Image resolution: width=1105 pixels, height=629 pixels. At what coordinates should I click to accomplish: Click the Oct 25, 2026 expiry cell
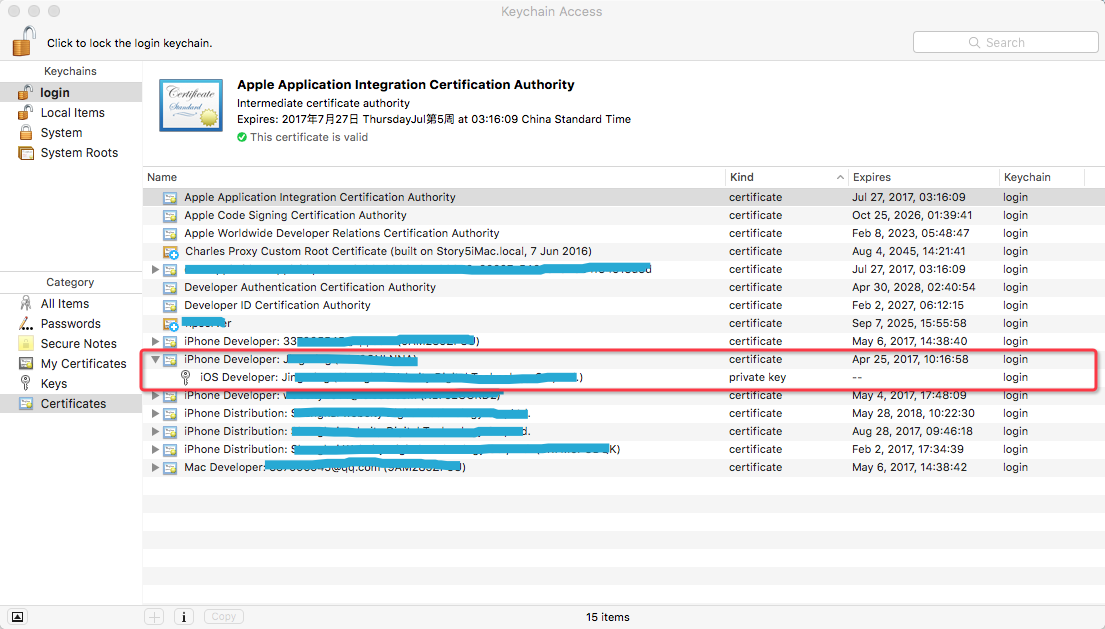tap(912, 216)
